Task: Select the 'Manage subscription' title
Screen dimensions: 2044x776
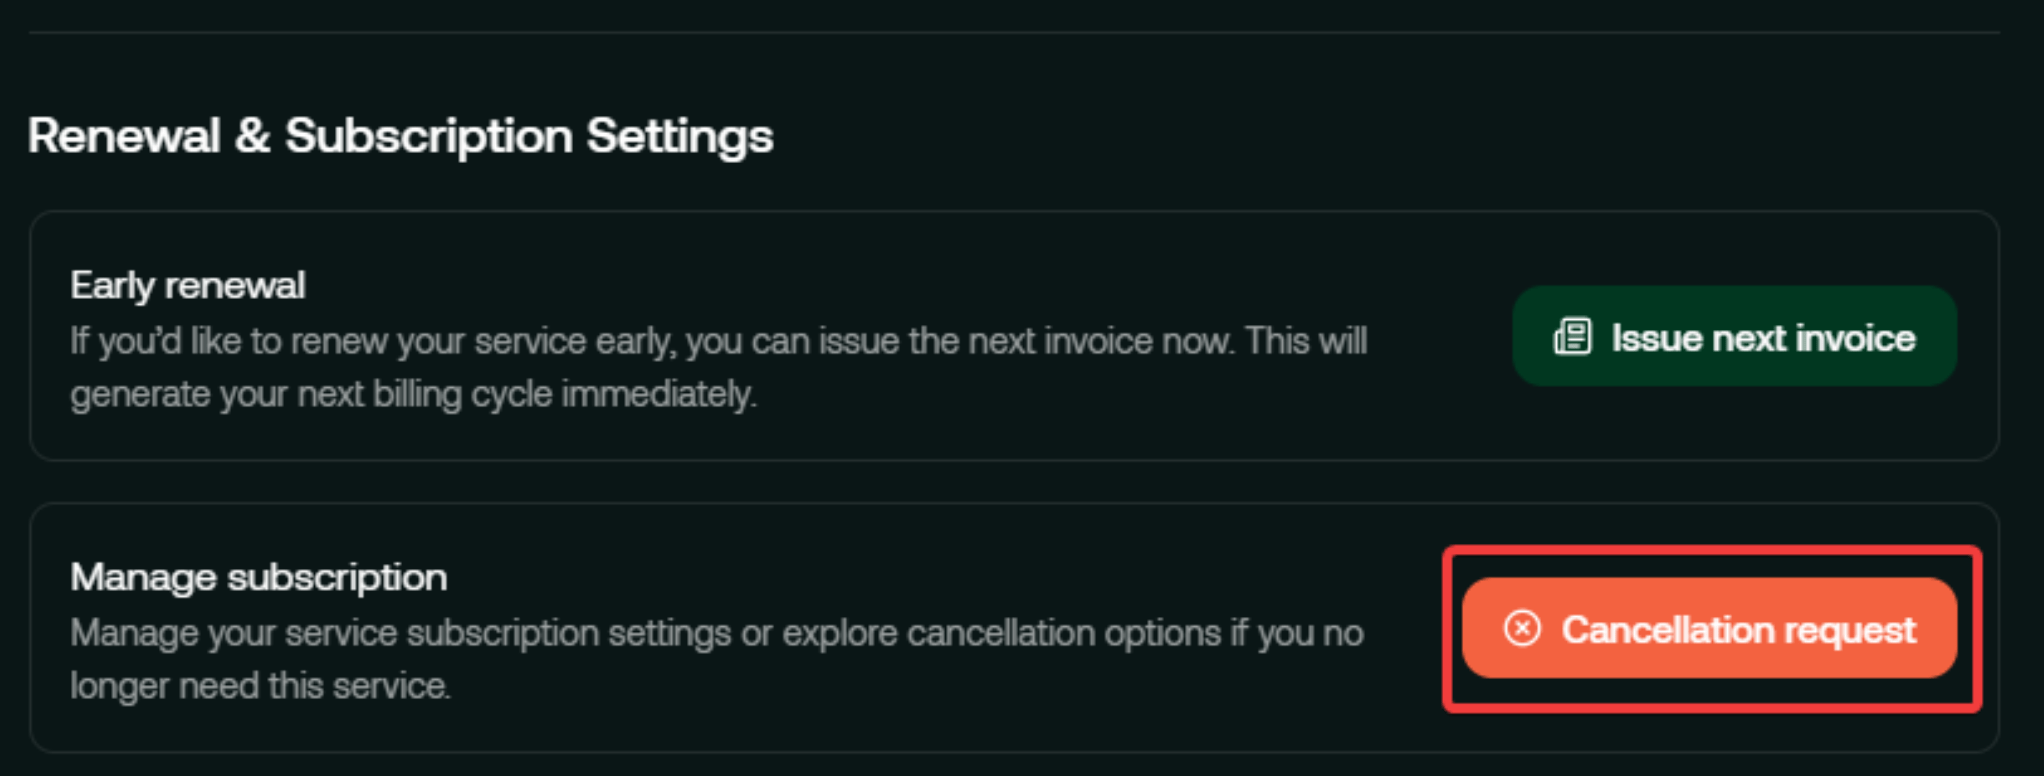Action: (x=259, y=578)
